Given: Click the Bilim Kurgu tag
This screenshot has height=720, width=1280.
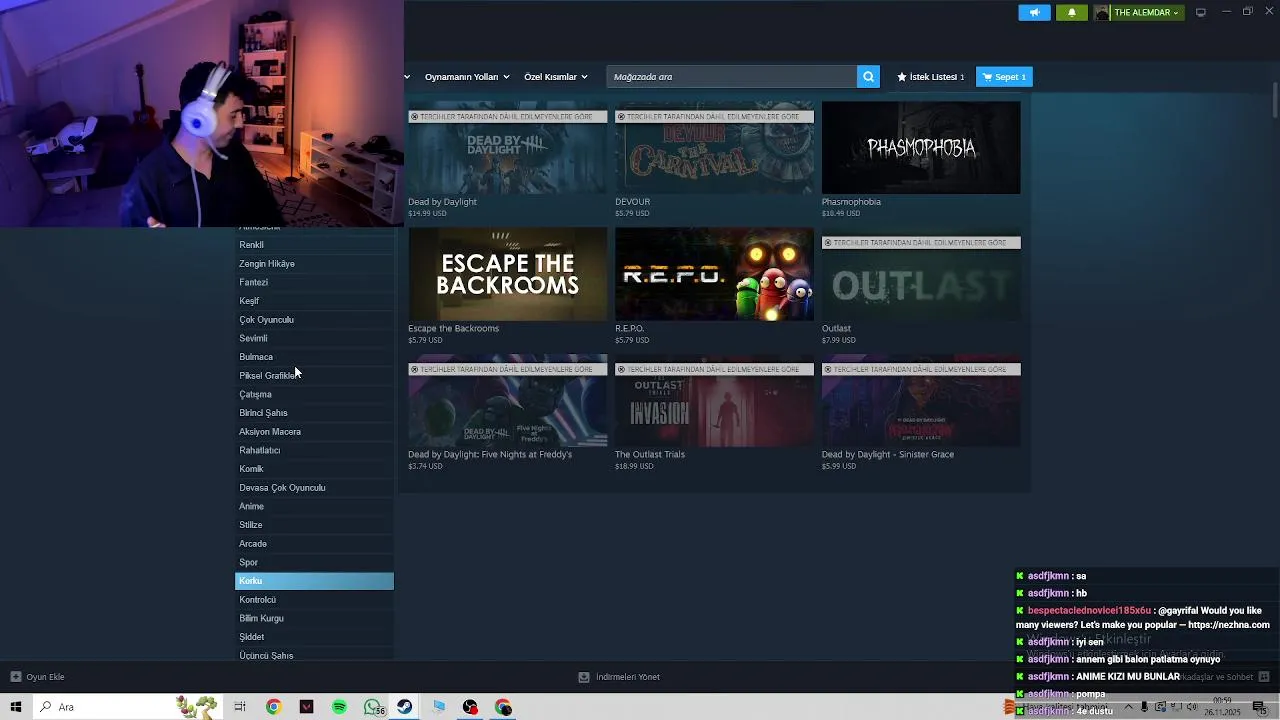Looking at the screenshot, I should (314, 618).
